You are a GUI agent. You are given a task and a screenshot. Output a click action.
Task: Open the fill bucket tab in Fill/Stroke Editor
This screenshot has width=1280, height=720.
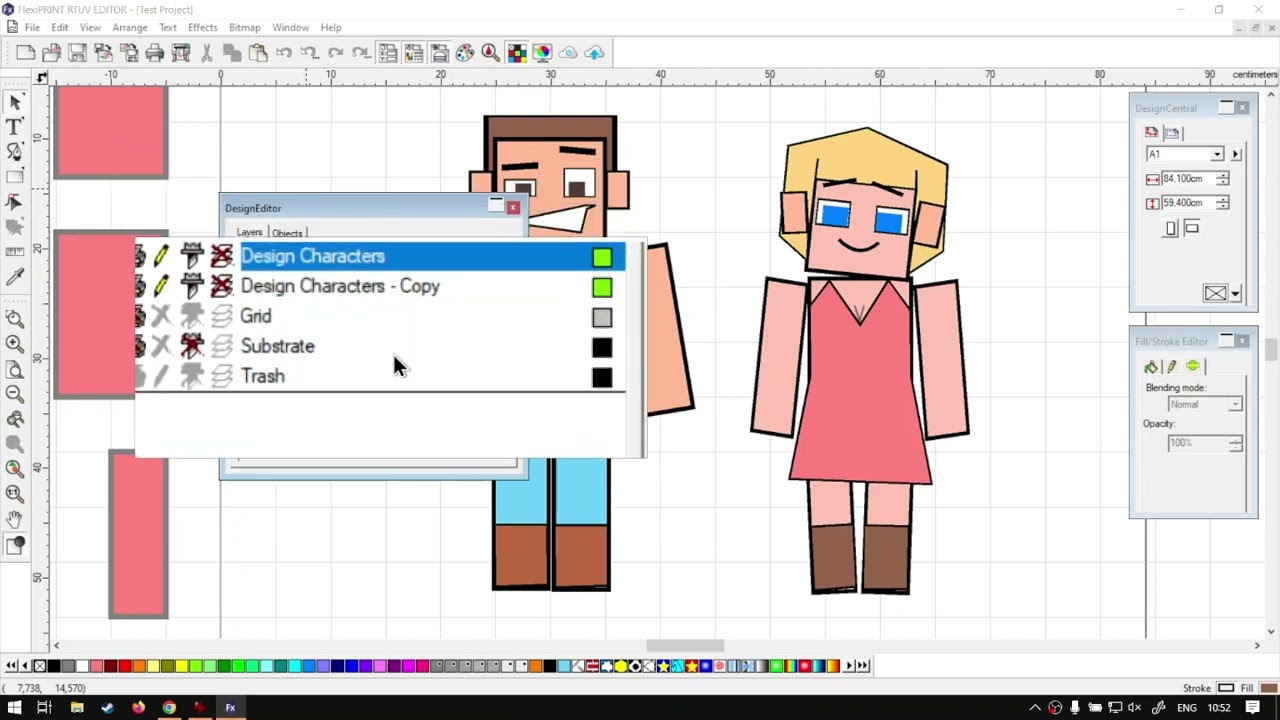point(1151,367)
